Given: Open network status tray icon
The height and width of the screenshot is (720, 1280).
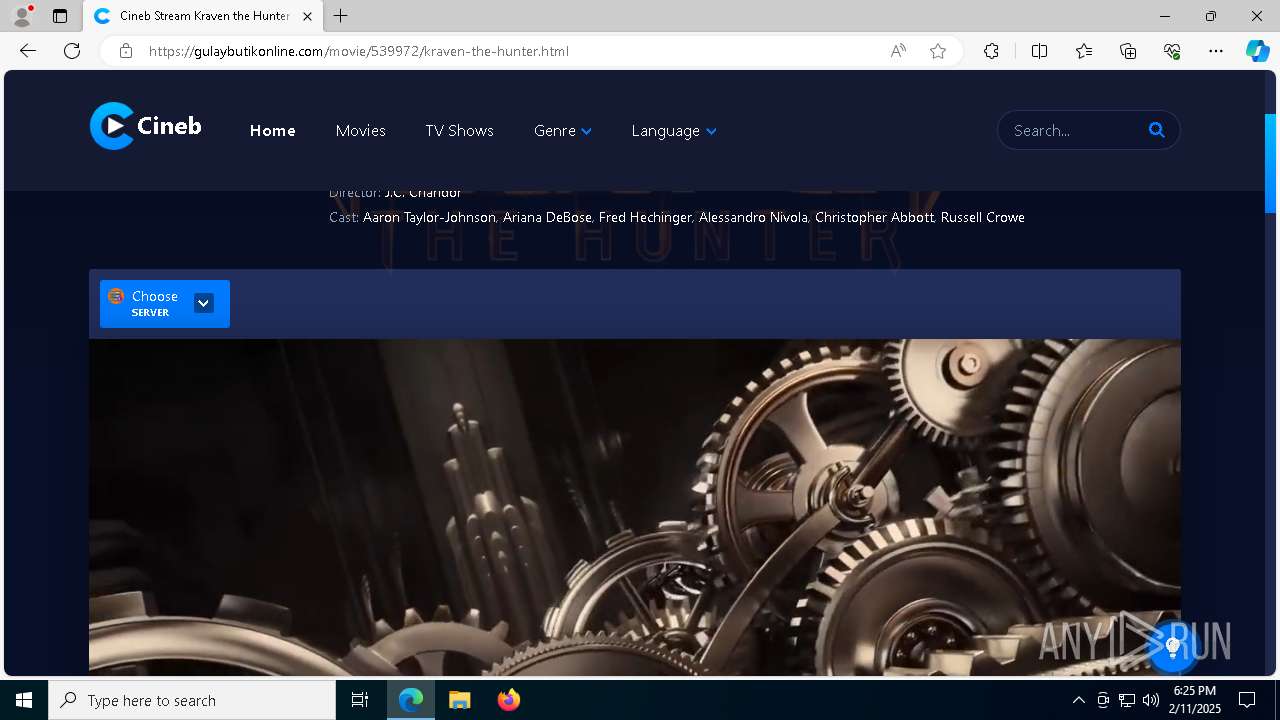Looking at the screenshot, I should [x=1127, y=700].
